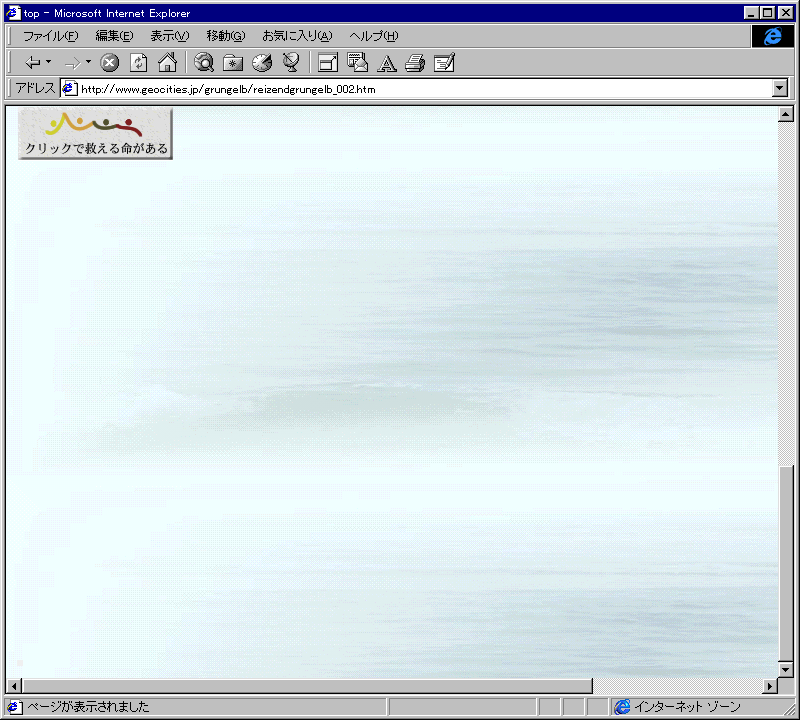Expand the address bar dropdown arrow
This screenshot has width=800, height=720.
[x=780, y=88]
